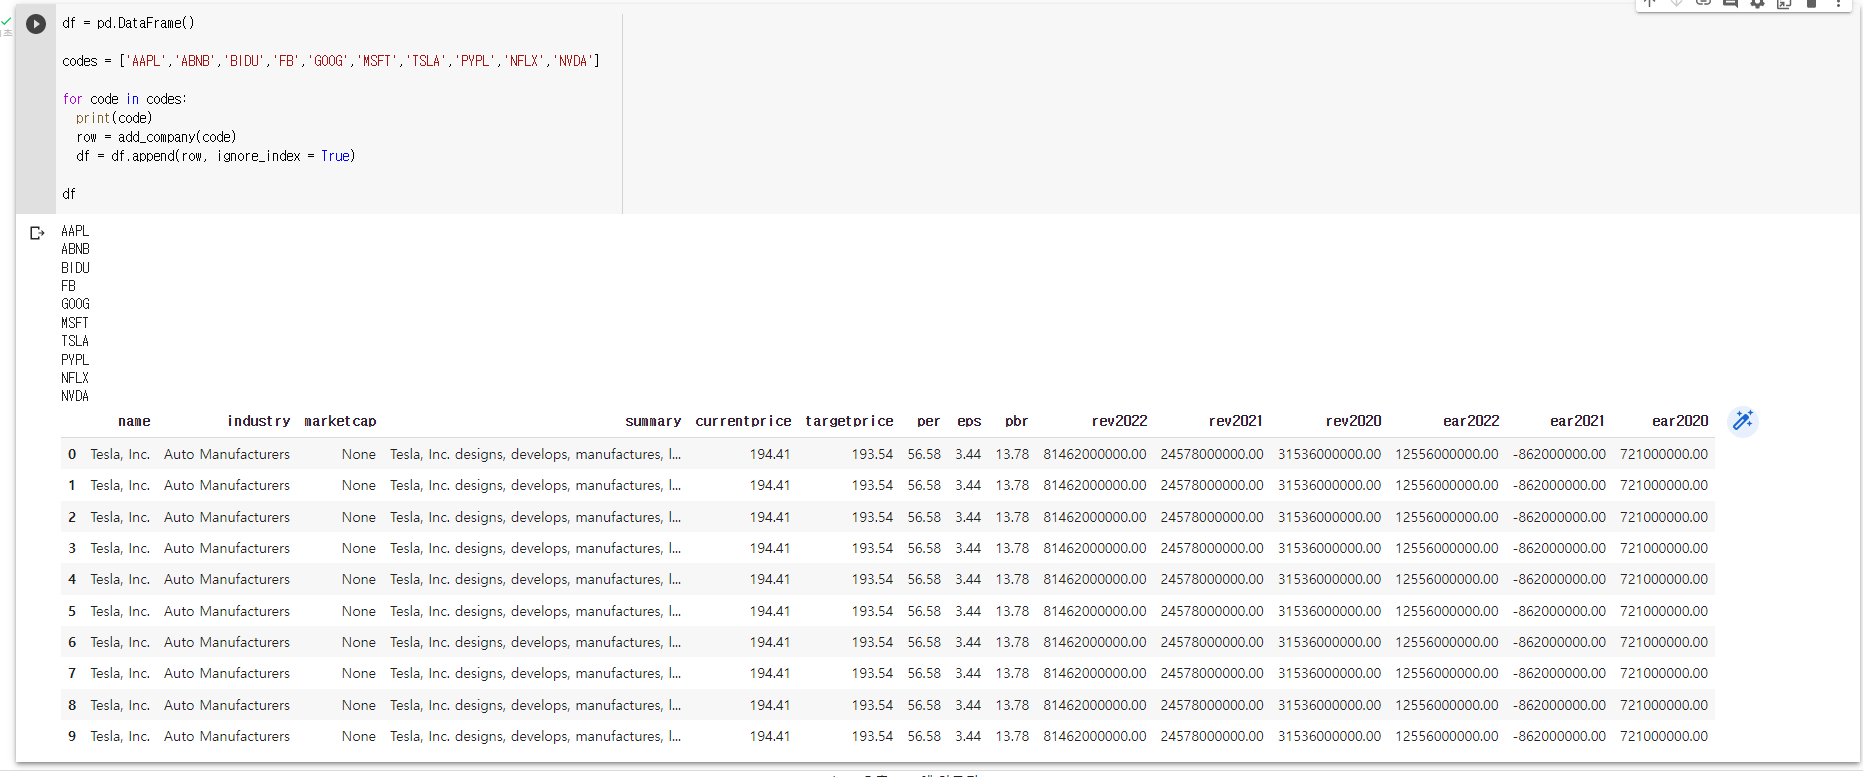Select the 'per' column header
Viewport: 1863px width, 777px height.
click(x=928, y=421)
